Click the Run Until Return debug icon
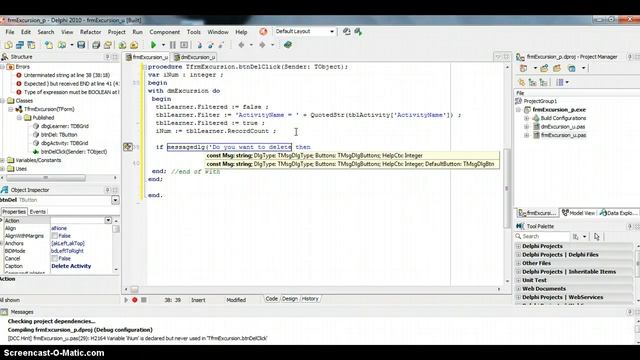 point(222,45)
